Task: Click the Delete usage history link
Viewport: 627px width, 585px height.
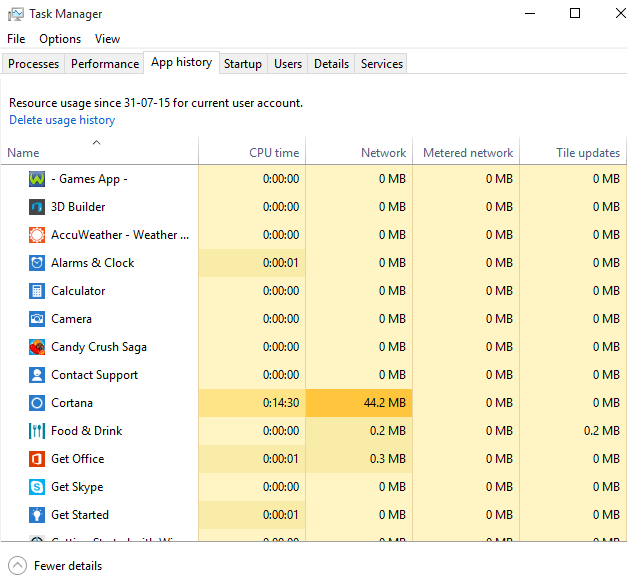Action: pyautogui.click(x=62, y=120)
